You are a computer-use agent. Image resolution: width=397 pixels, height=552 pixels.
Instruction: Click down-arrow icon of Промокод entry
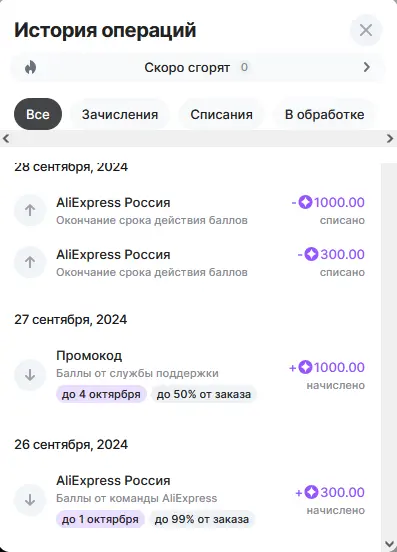tap(30, 375)
